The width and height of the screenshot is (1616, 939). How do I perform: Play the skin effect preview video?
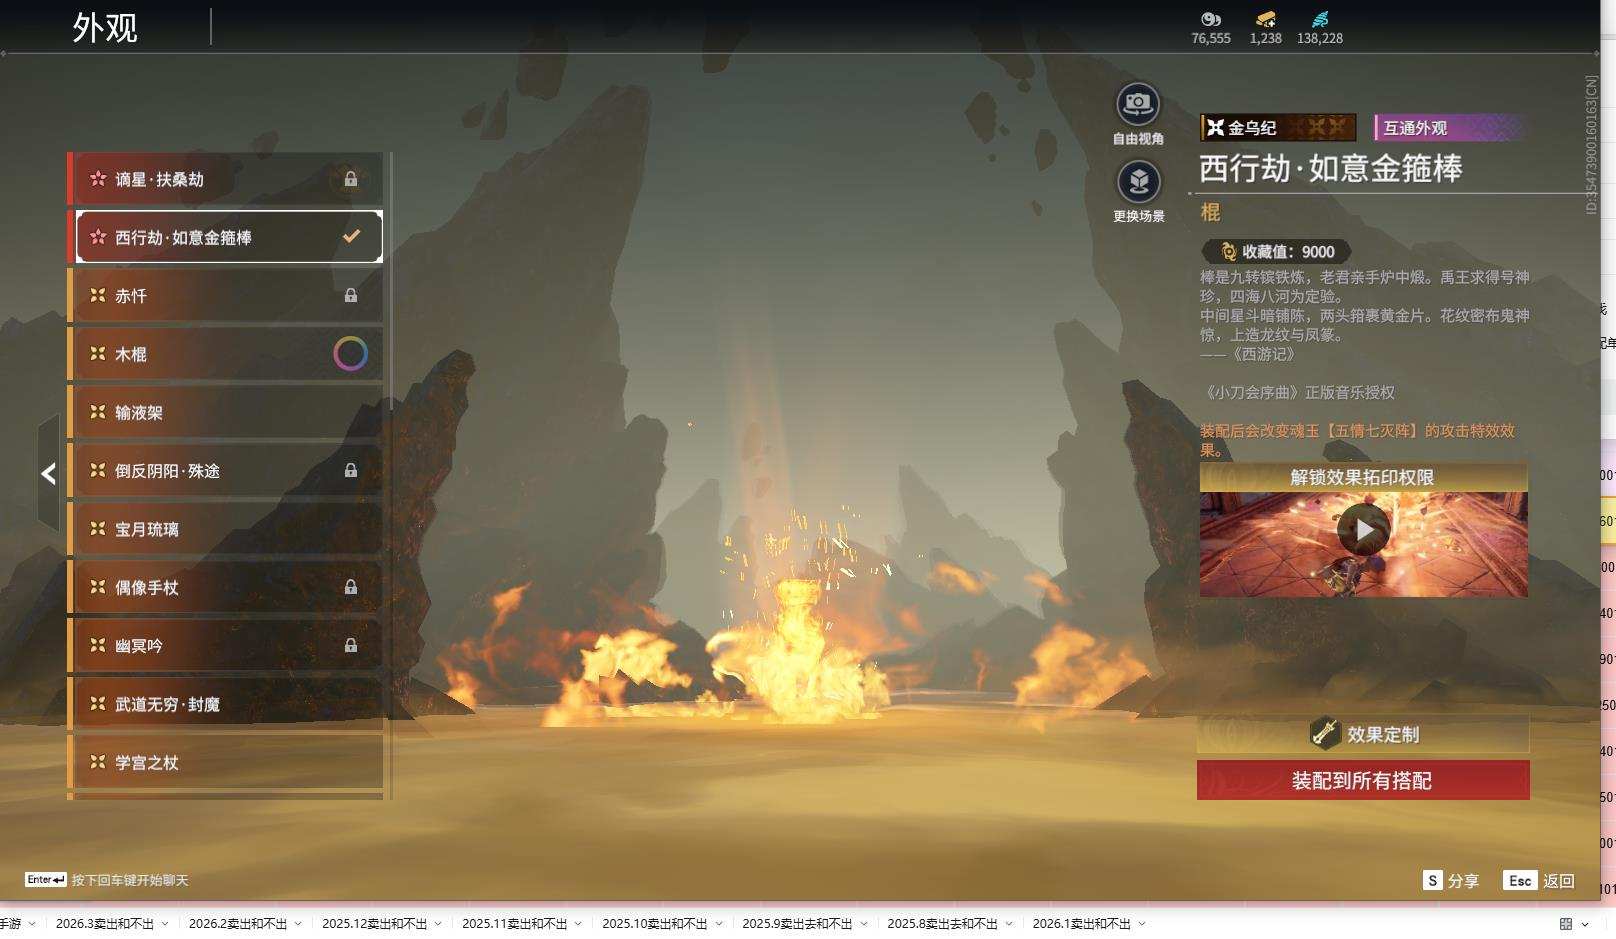point(1363,529)
